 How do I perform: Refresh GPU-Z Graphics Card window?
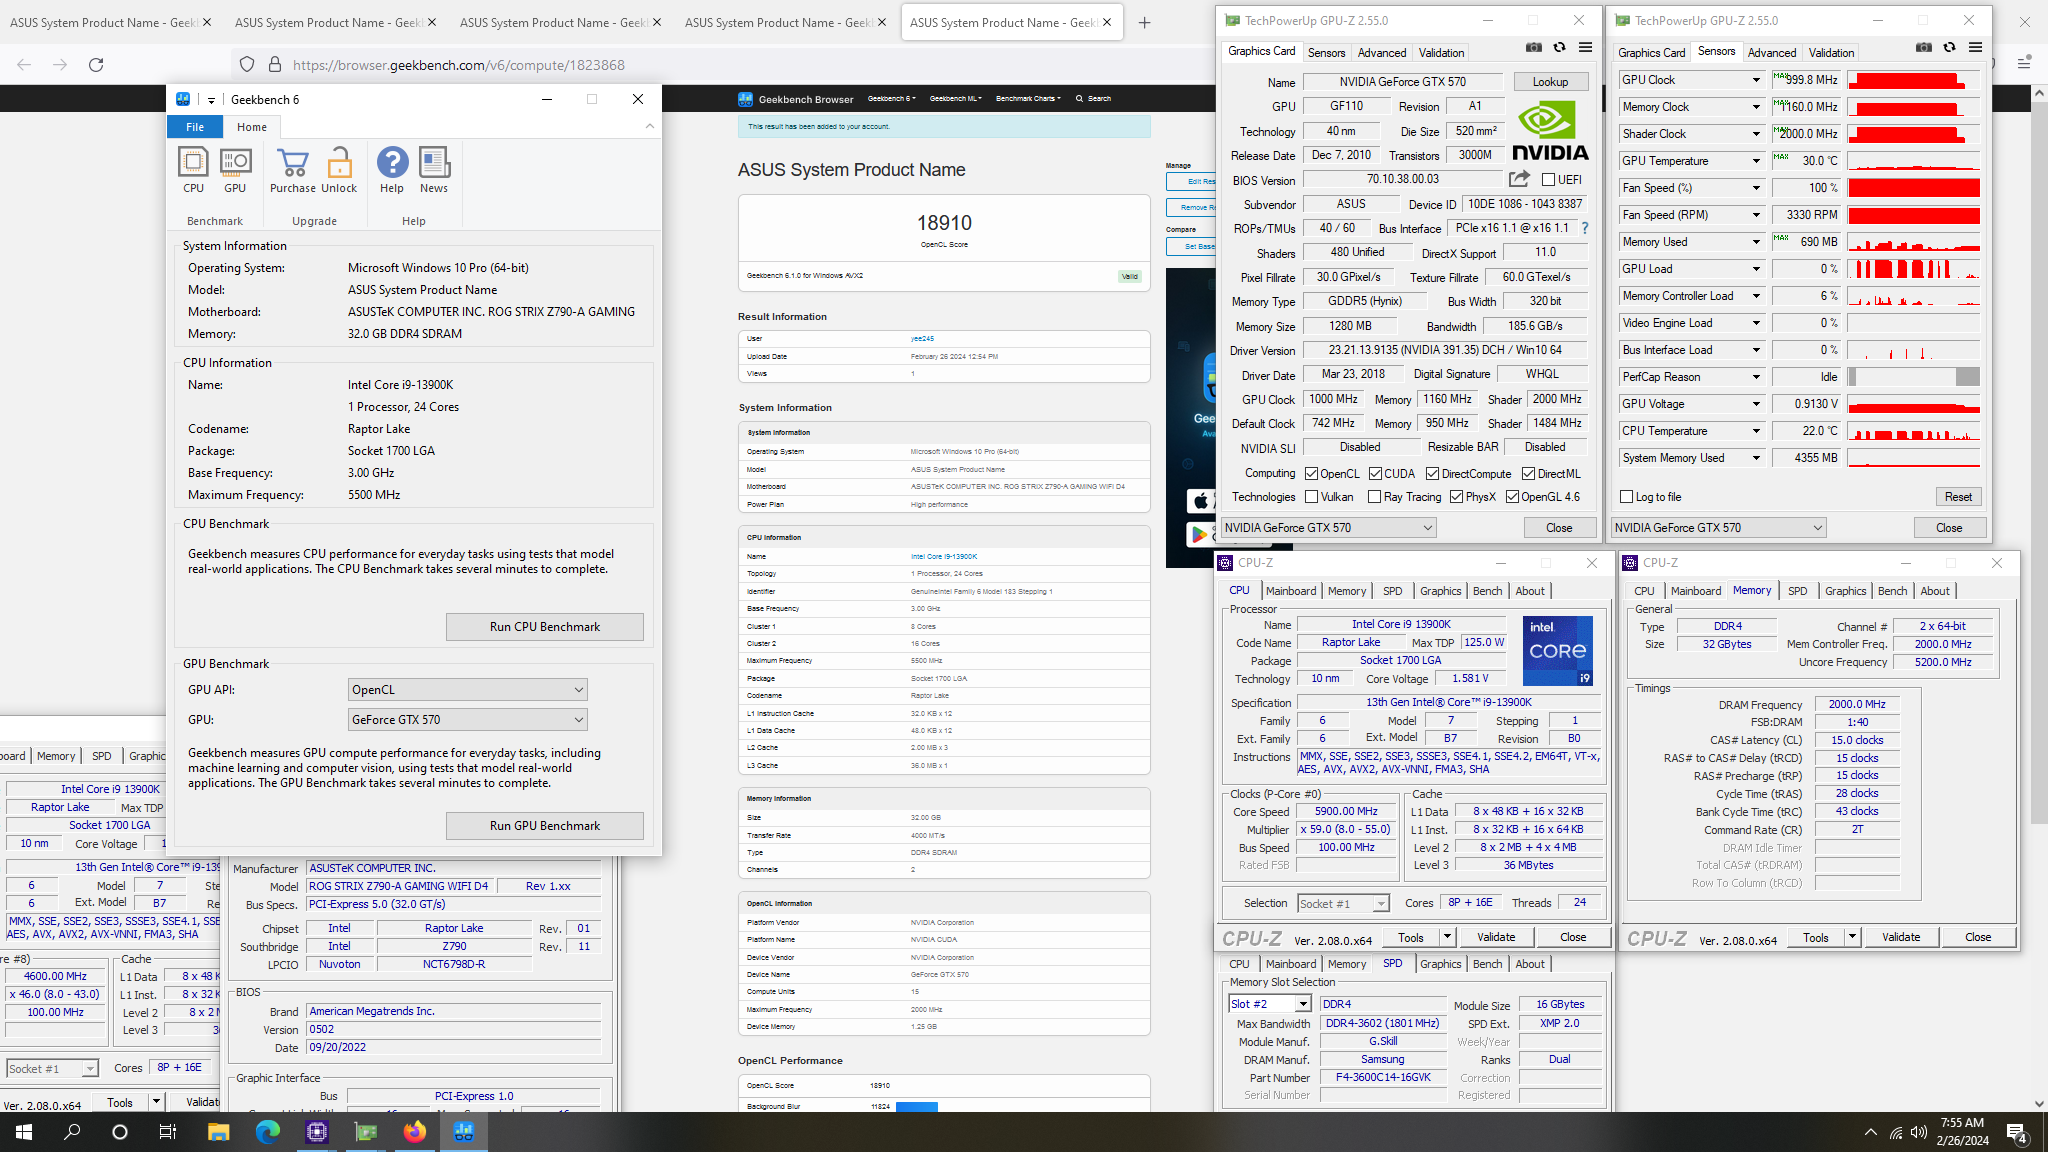pyautogui.click(x=1559, y=47)
